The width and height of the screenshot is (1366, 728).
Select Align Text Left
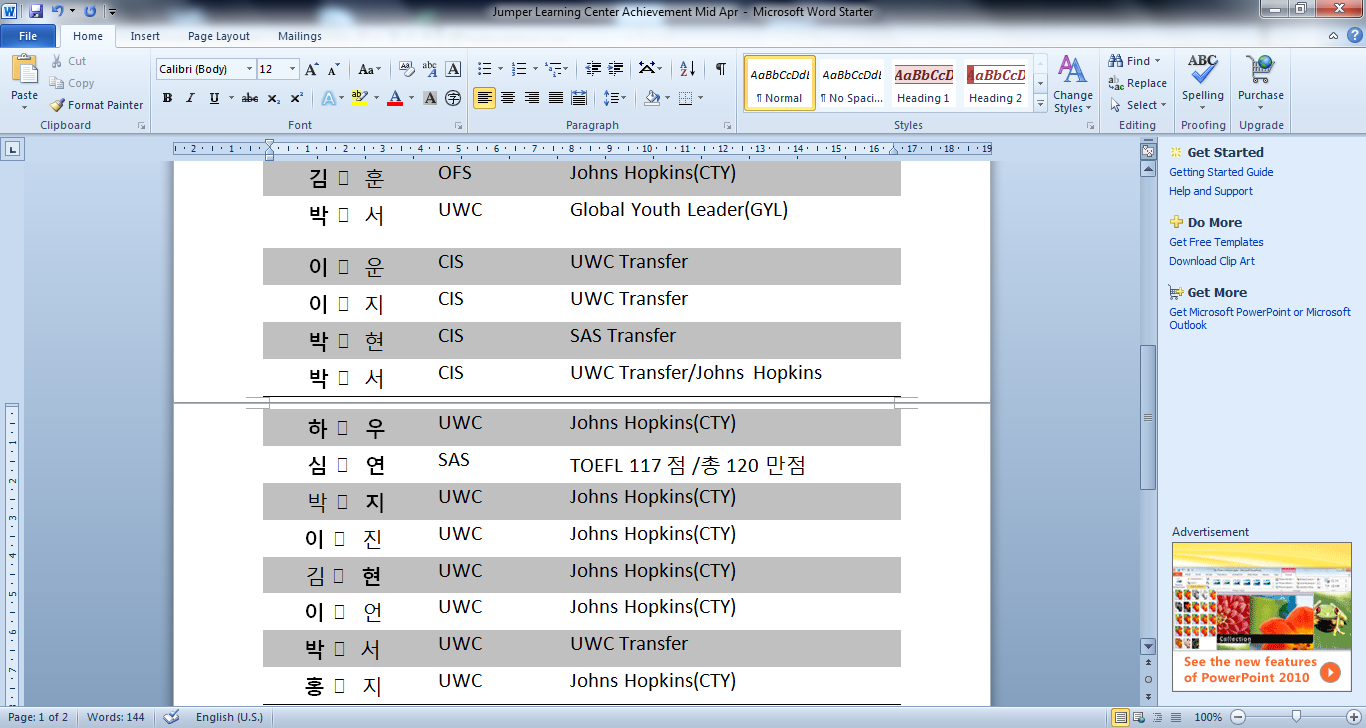[484, 98]
